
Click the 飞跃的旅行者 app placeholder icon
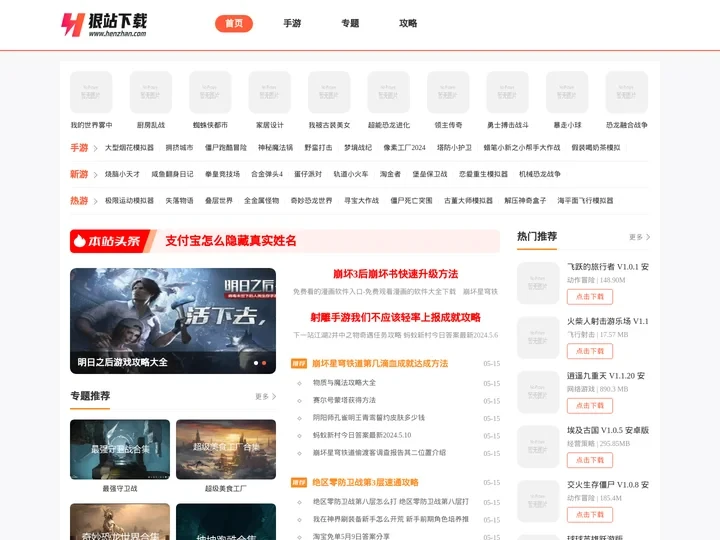[x=538, y=283]
